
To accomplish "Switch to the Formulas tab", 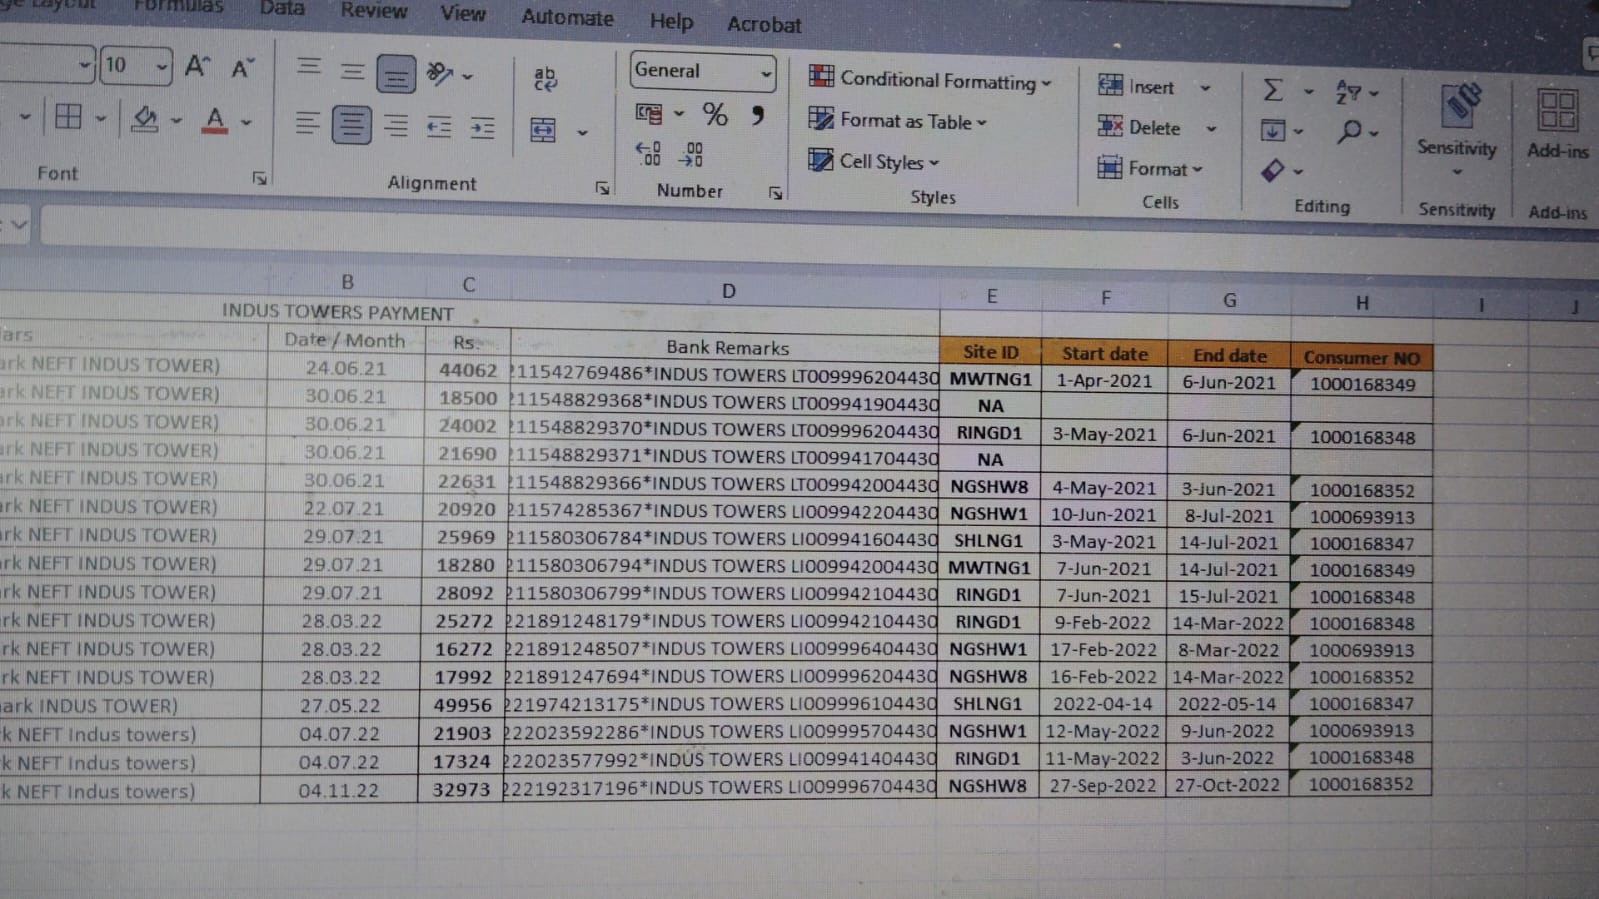I will point(179,6).
